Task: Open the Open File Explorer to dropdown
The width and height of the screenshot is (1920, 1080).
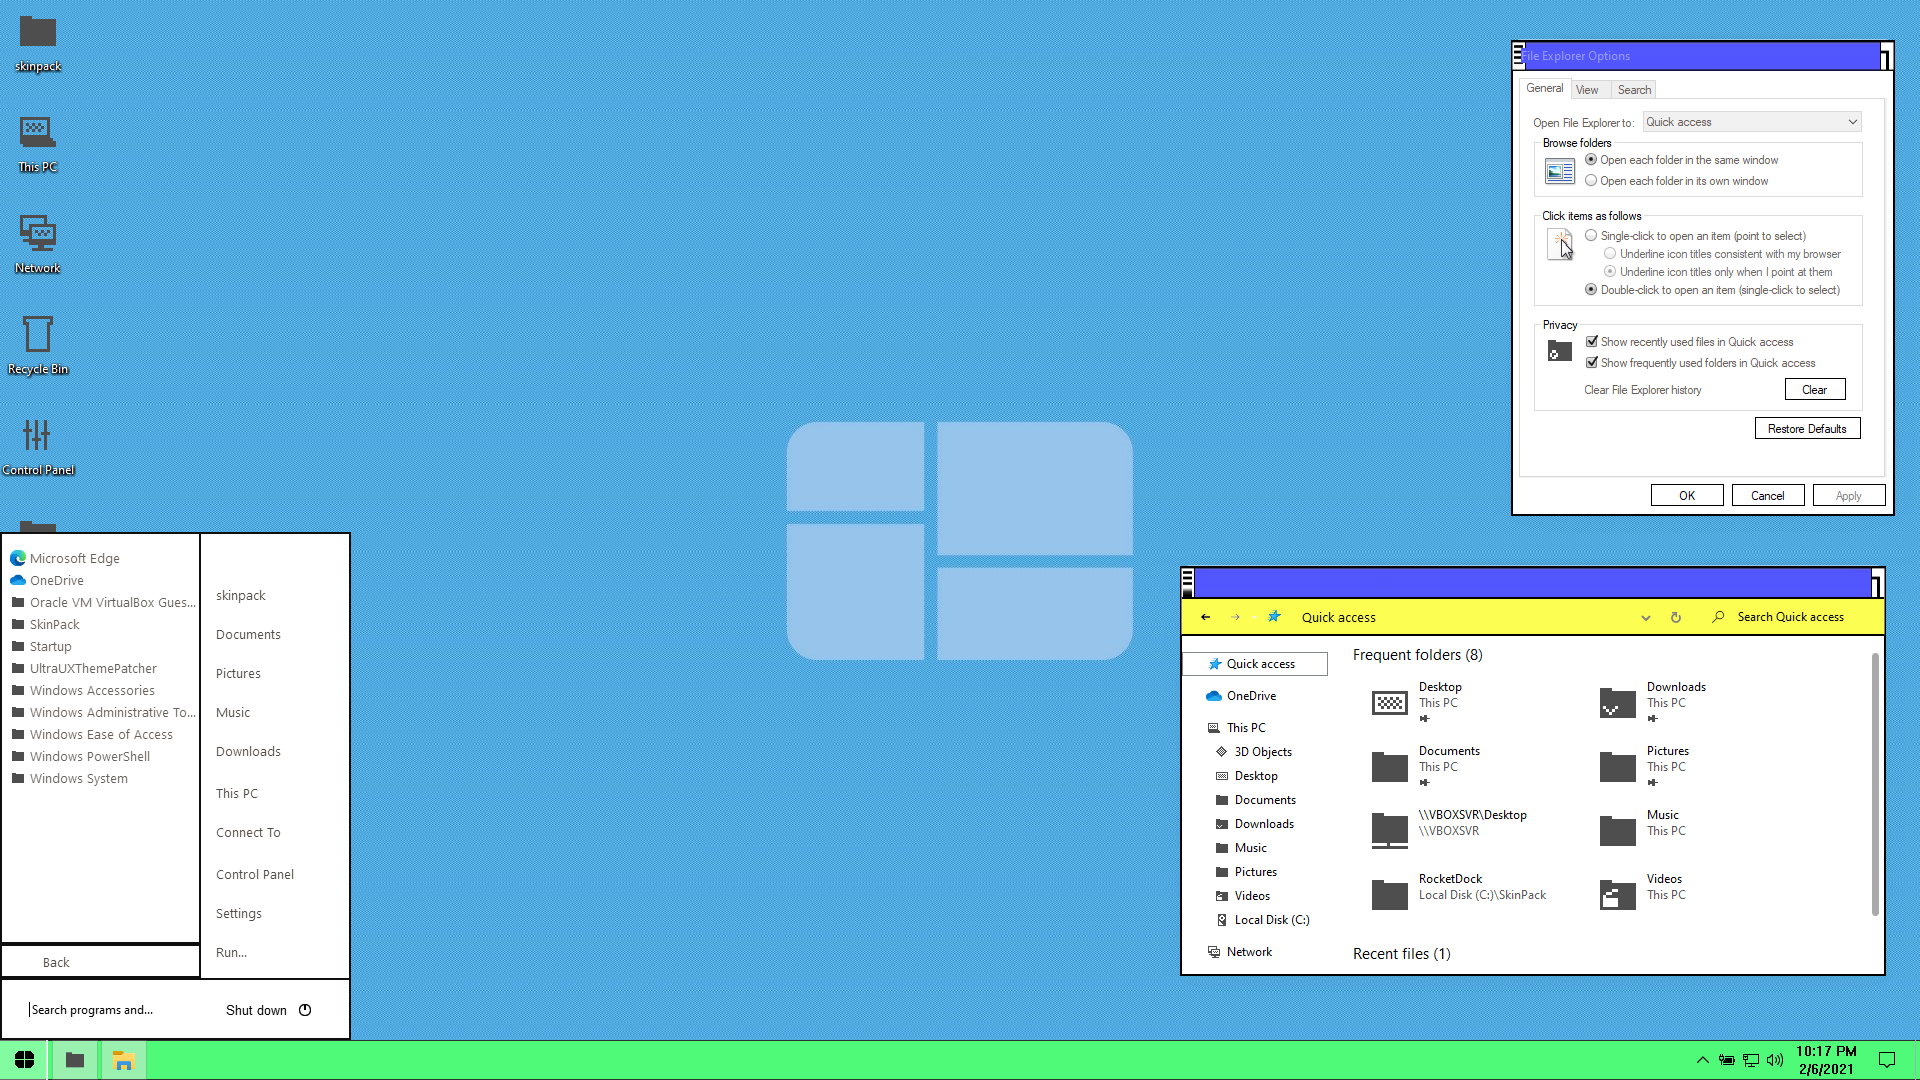Action: pyautogui.click(x=1751, y=122)
